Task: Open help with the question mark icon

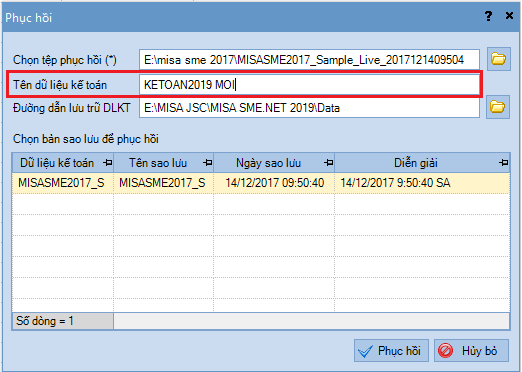Action: click(488, 16)
